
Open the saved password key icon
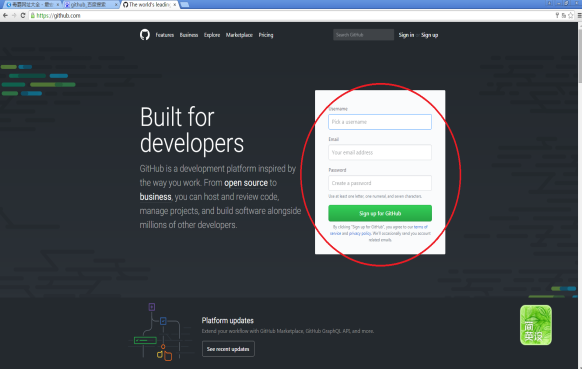coord(557,15)
